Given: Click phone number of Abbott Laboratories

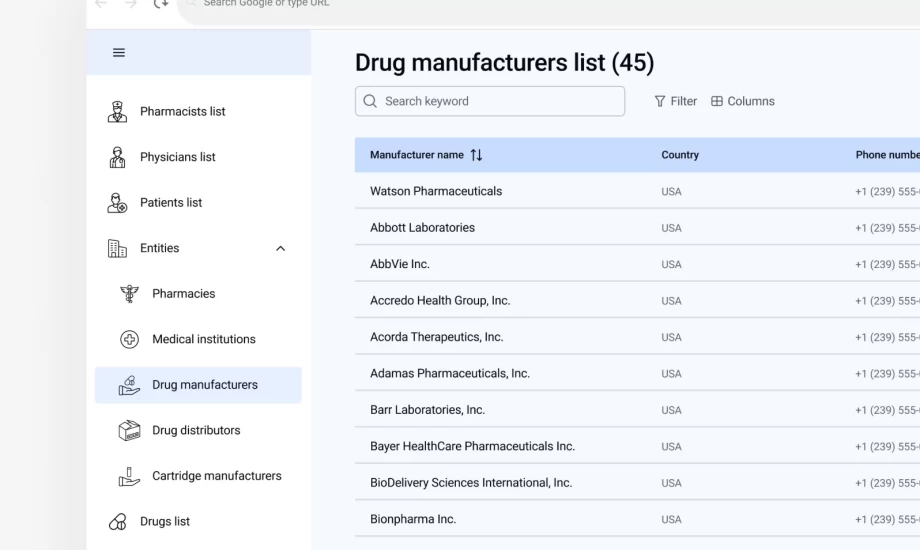Looking at the screenshot, I should [887, 228].
